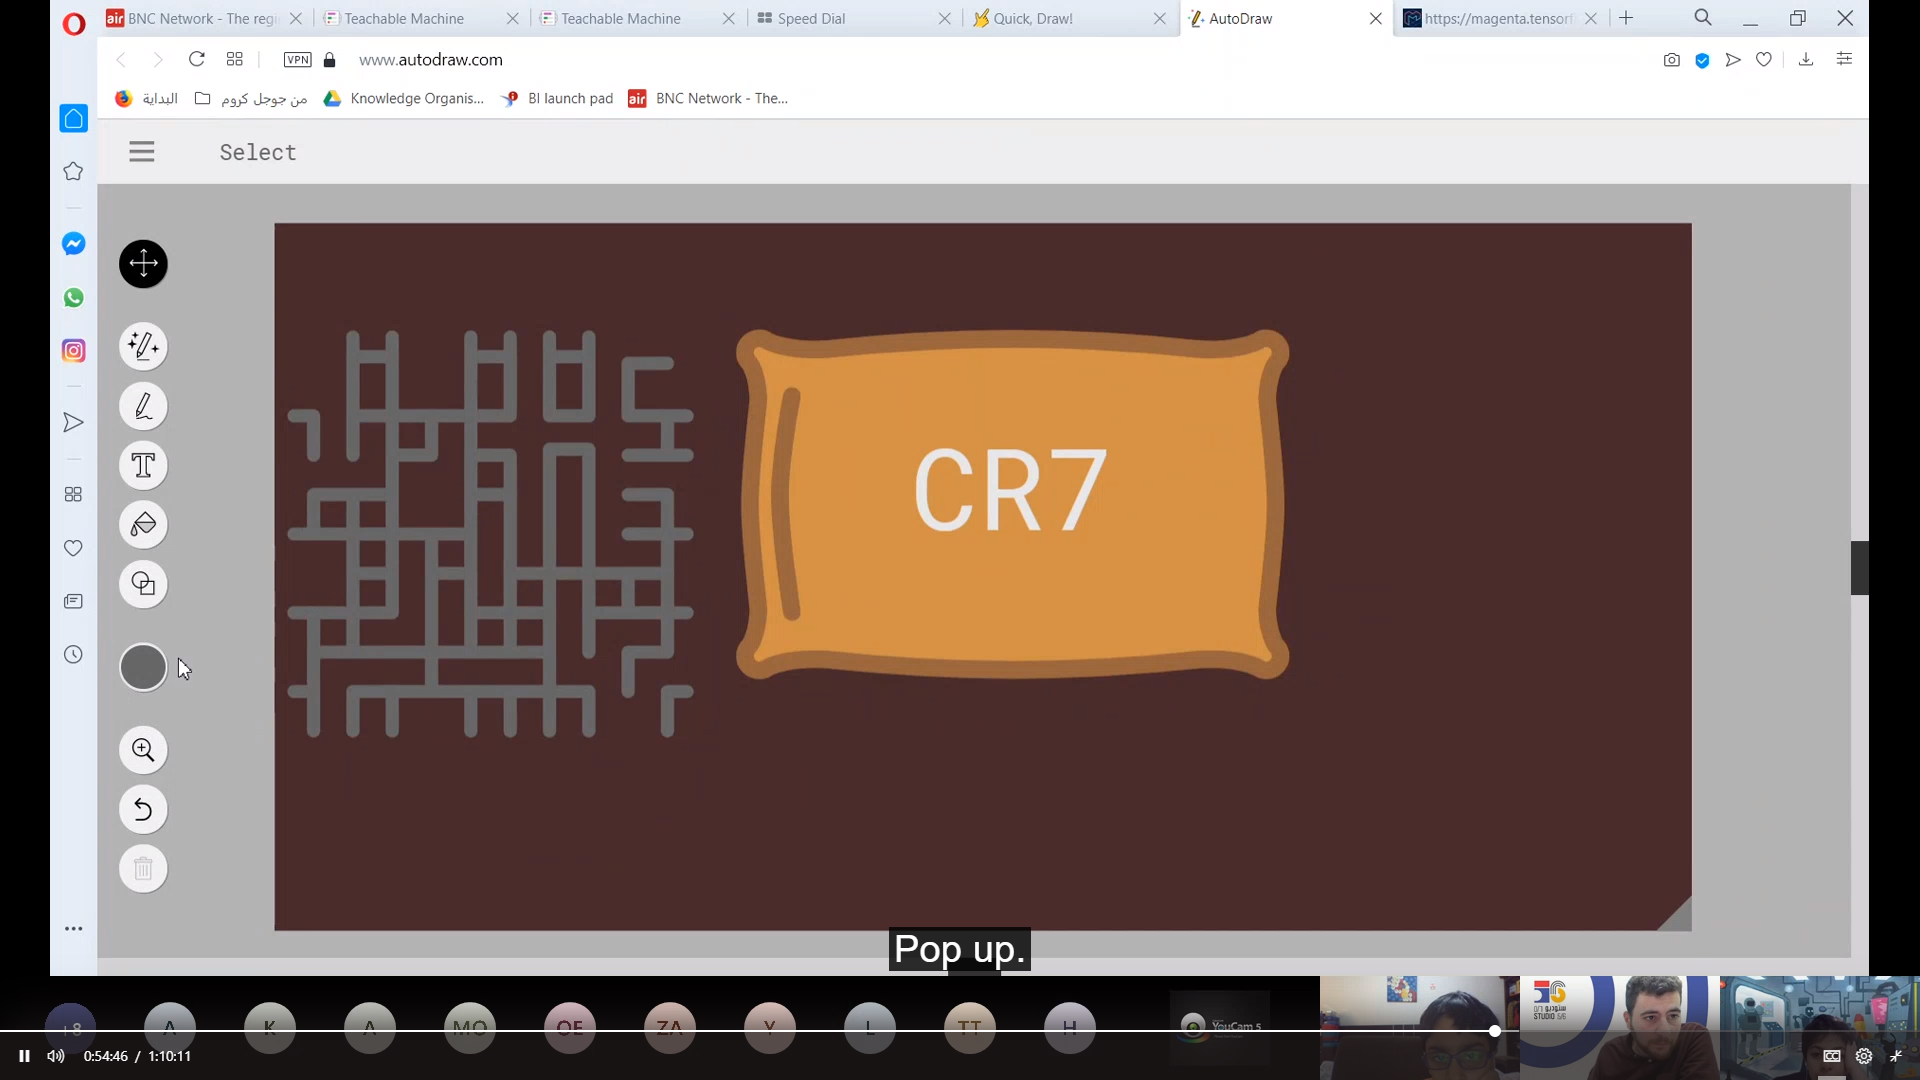The height and width of the screenshot is (1080, 1920).
Task: Click the Delete trash can tool
Action: point(143,869)
